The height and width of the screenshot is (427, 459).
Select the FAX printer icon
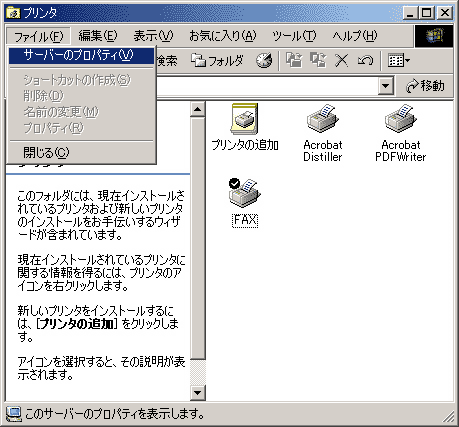click(x=245, y=203)
